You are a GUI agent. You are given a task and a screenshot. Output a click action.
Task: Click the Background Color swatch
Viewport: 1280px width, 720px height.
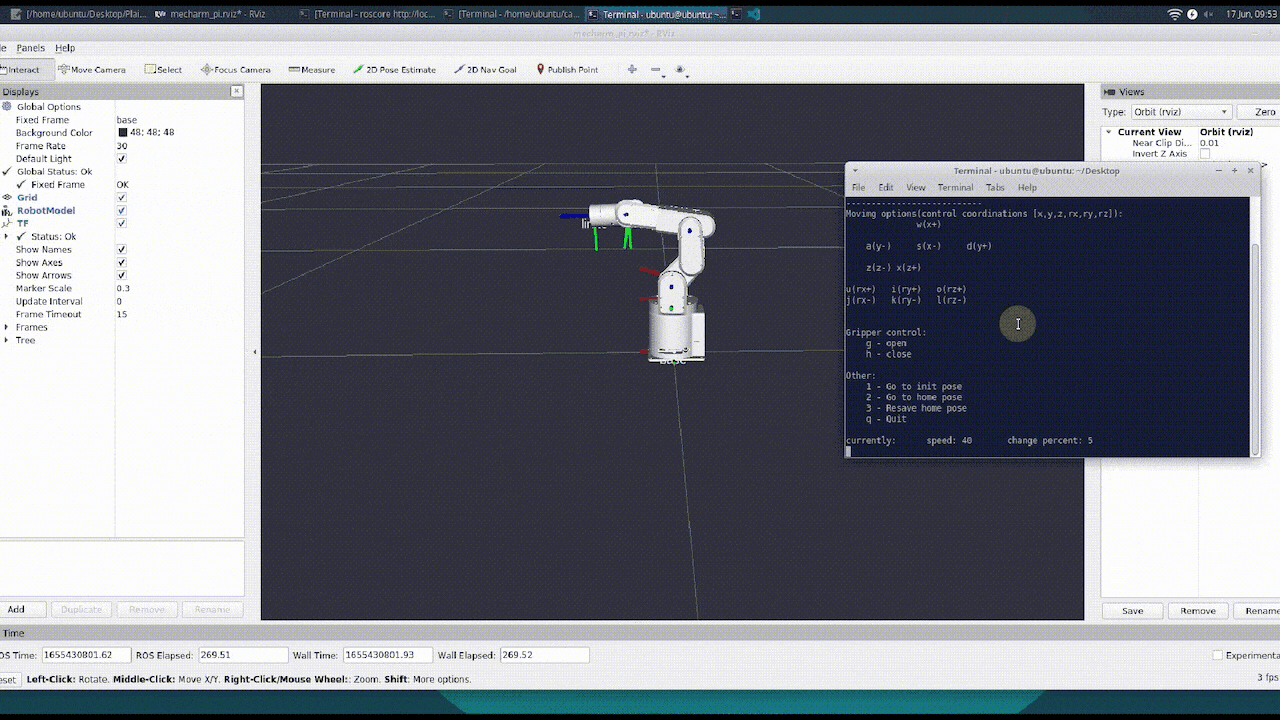pos(123,133)
